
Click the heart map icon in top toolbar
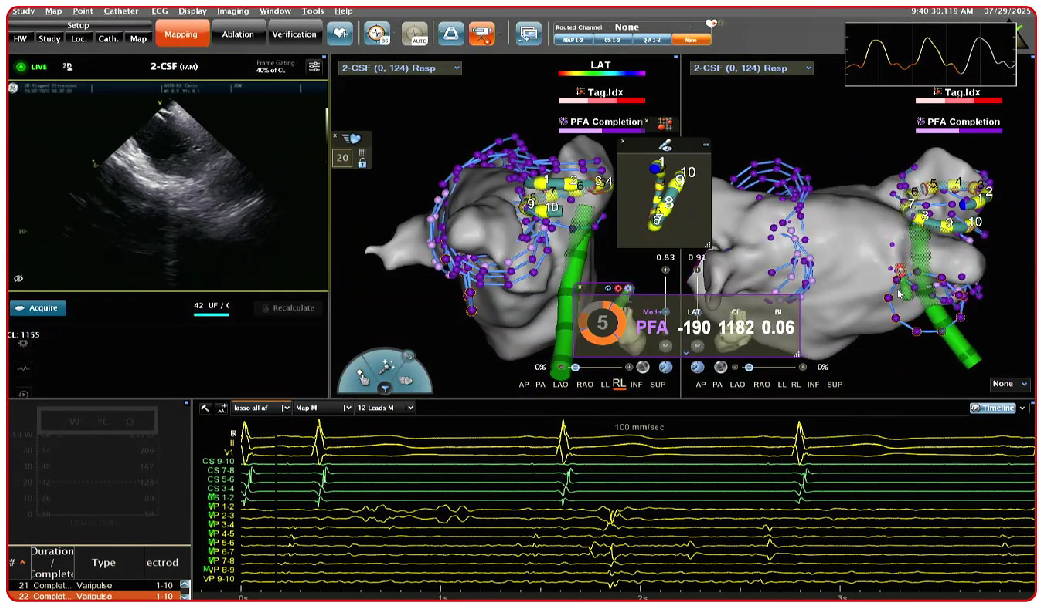click(341, 34)
